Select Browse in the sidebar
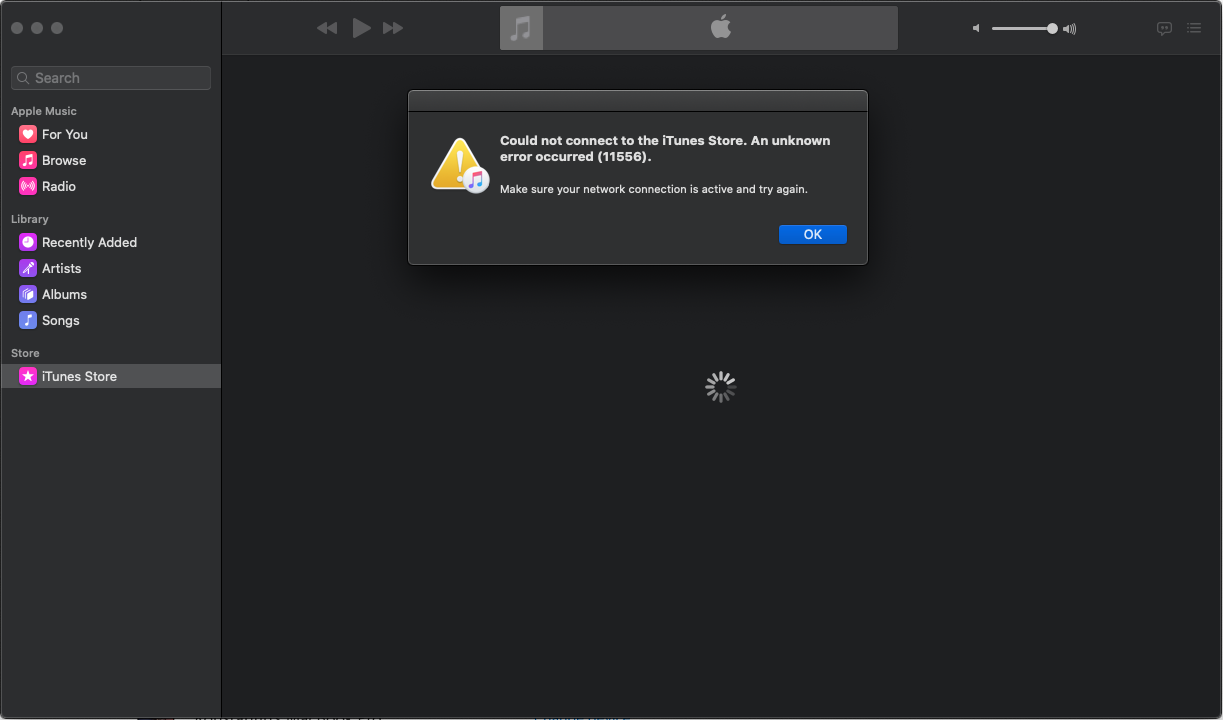This screenshot has width=1223, height=720. click(111, 160)
